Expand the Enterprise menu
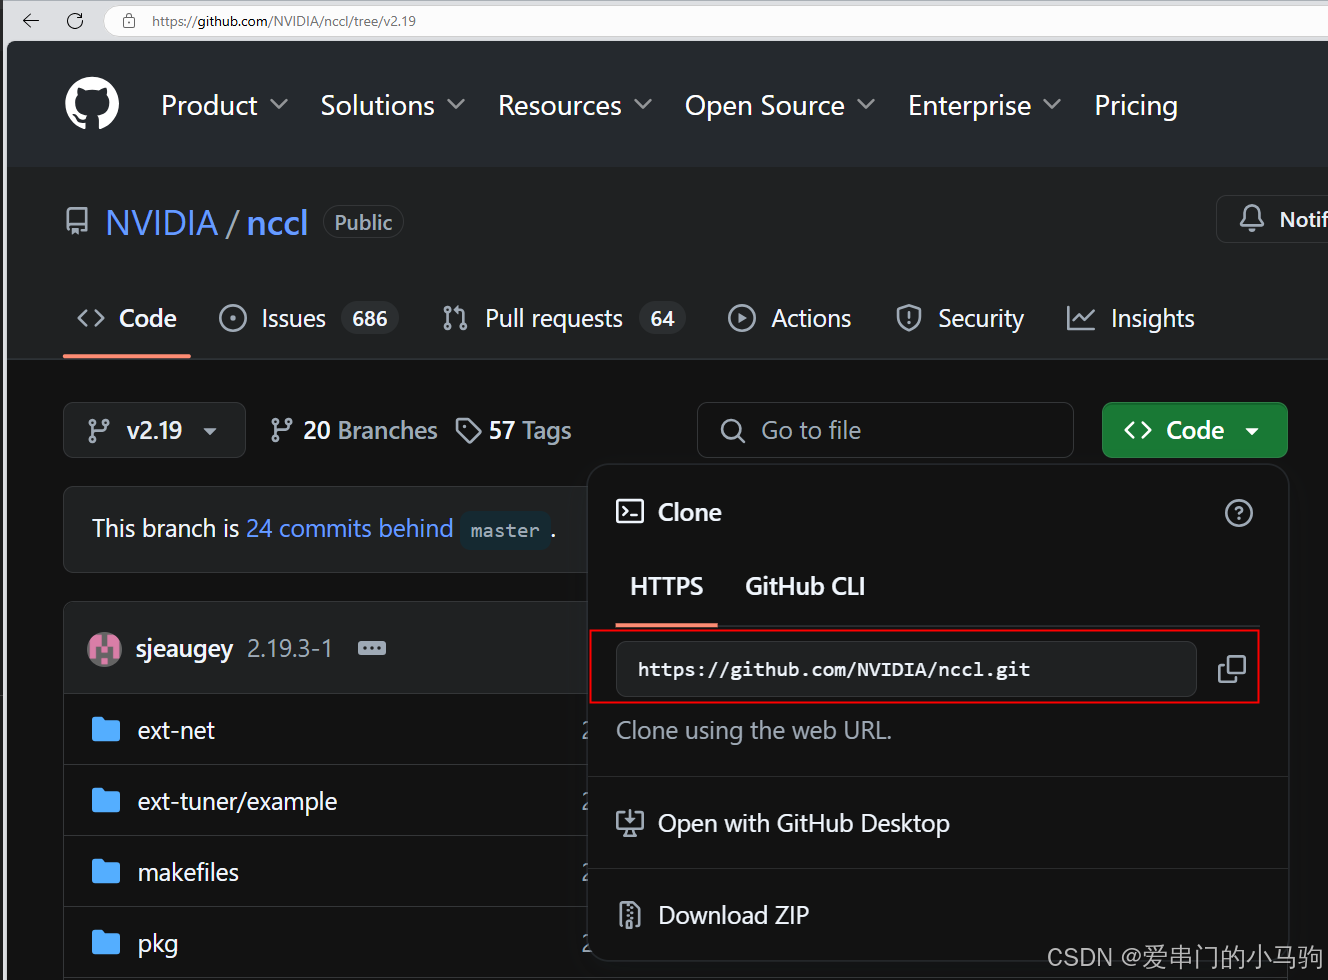Image resolution: width=1328 pixels, height=980 pixels. pyautogui.click(x=985, y=105)
